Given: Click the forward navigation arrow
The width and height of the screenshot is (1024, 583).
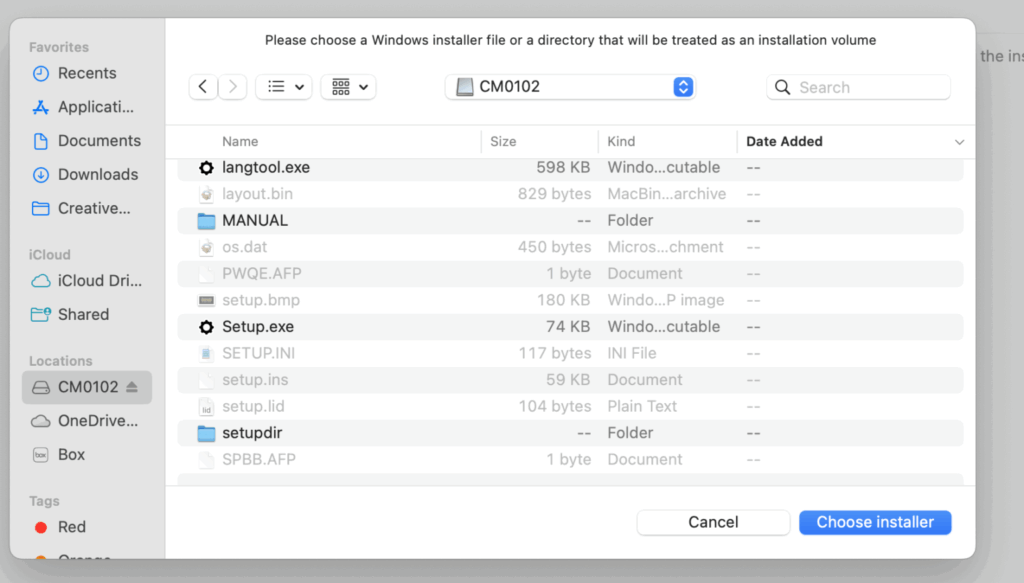Looking at the screenshot, I should click(x=232, y=87).
